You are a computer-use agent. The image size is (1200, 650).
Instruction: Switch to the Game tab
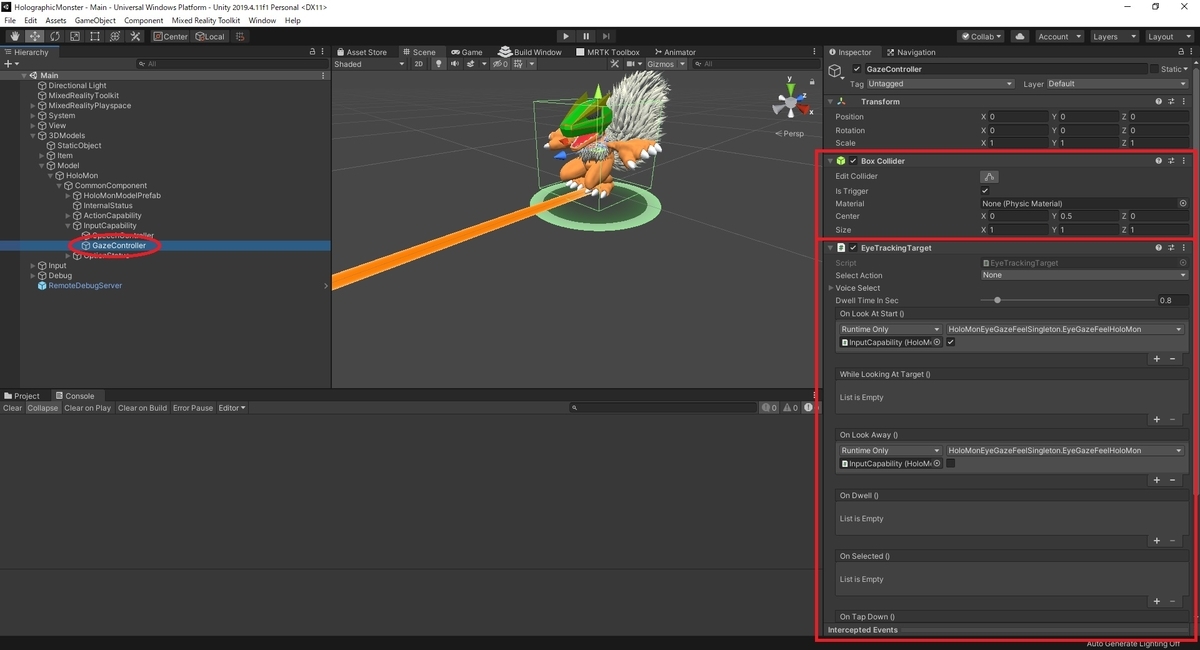point(466,52)
